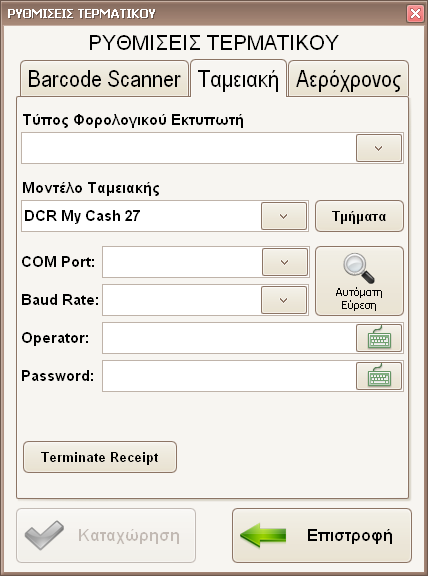
Task: Switch to the Αερόχρονος tab
Action: [348, 79]
